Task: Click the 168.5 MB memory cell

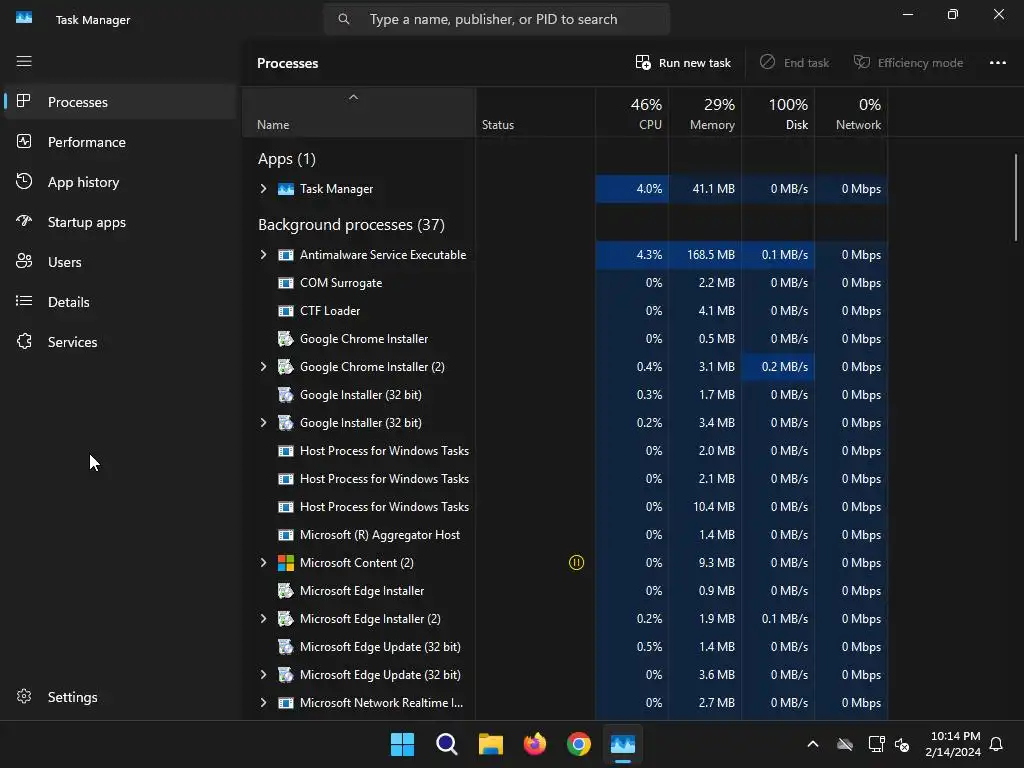Action: pyautogui.click(x=705, y=255)
